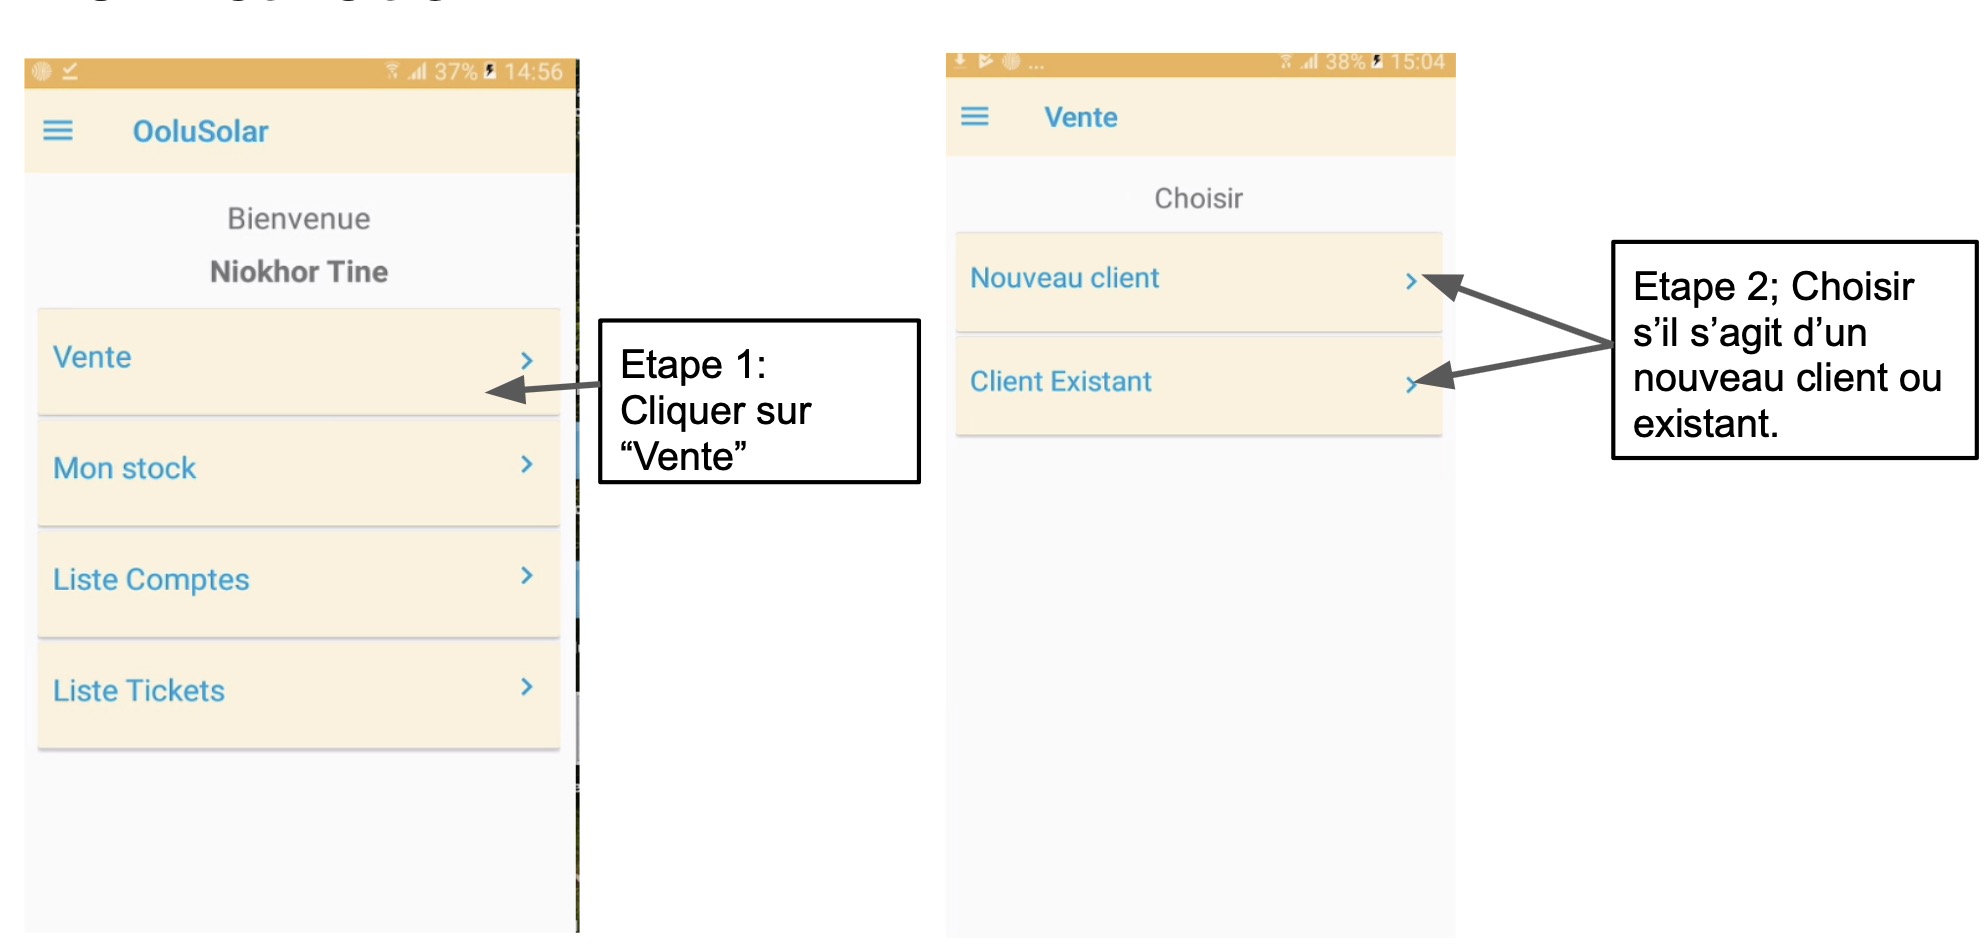The width and height of the screenshot is (1986, 944).
Task: Choose Client Existant option
Action: coord(1199,386)
